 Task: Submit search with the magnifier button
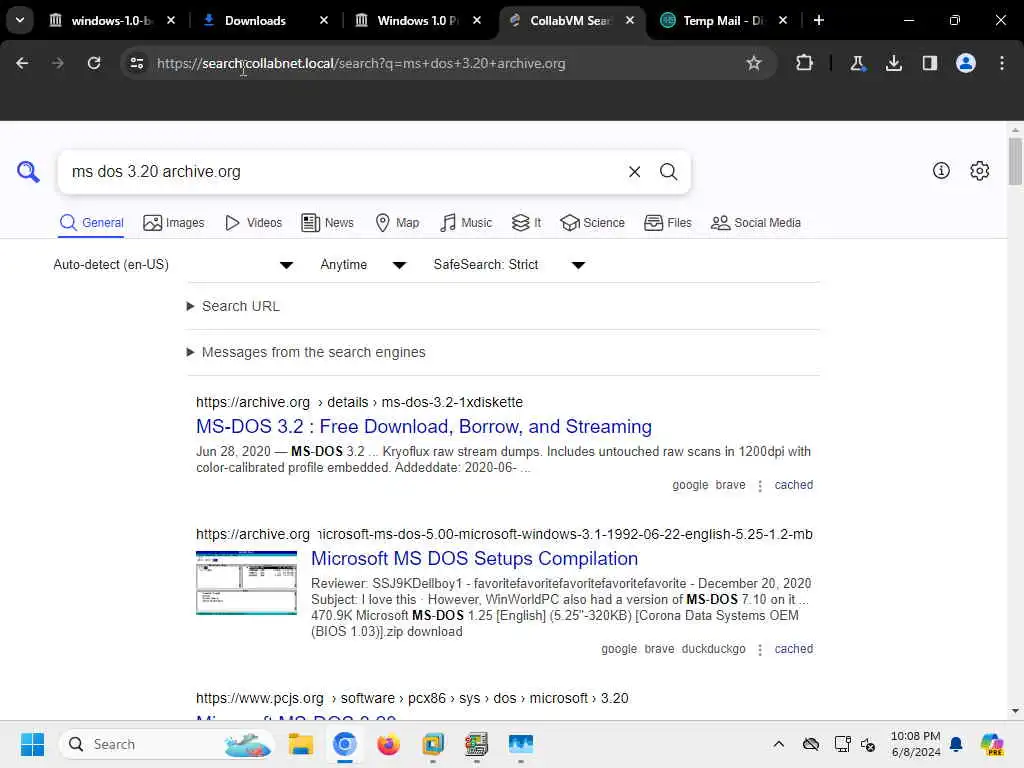pos(668,172)
